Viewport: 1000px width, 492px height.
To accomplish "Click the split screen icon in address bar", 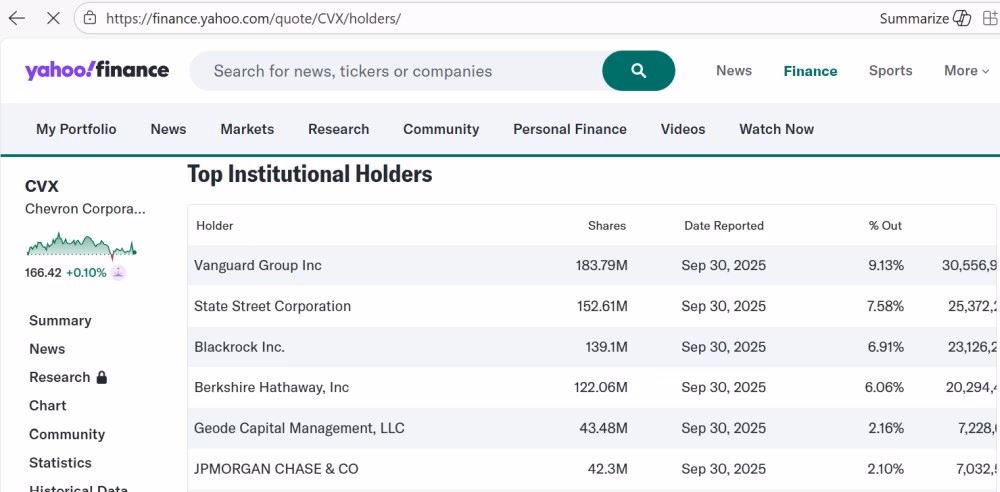I will coord(989,18).
